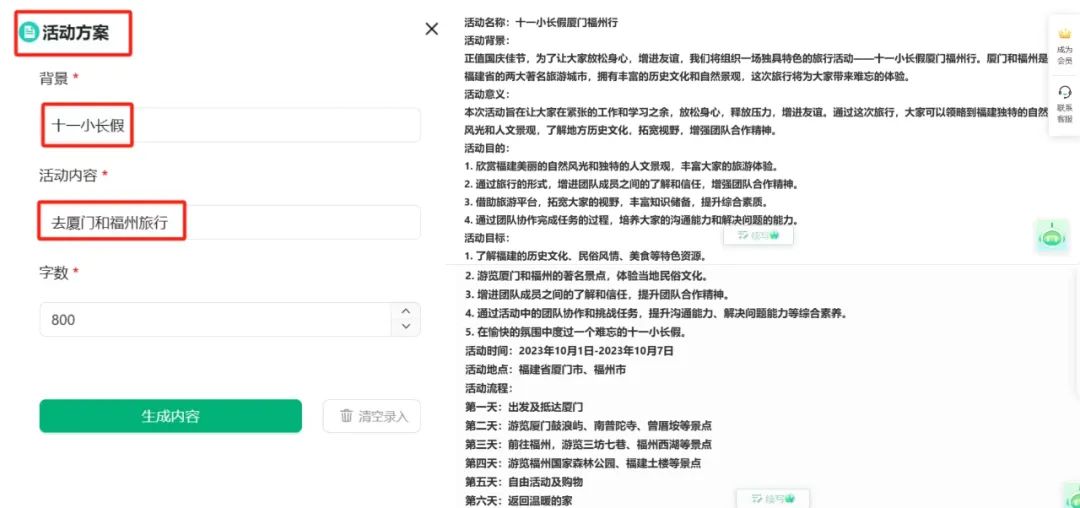1080x508 pixels.
Task: Click the 活动方案 panel title
Action: (76, 33)
